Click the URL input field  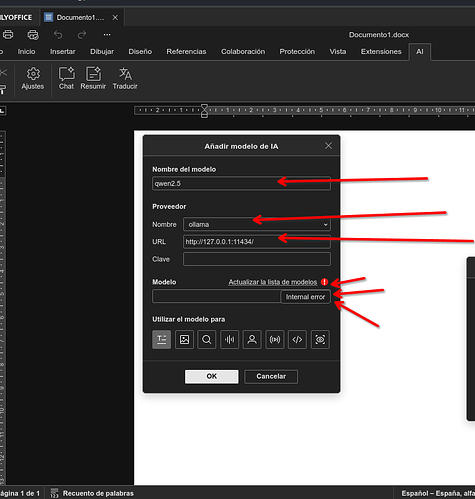point(257,242)
